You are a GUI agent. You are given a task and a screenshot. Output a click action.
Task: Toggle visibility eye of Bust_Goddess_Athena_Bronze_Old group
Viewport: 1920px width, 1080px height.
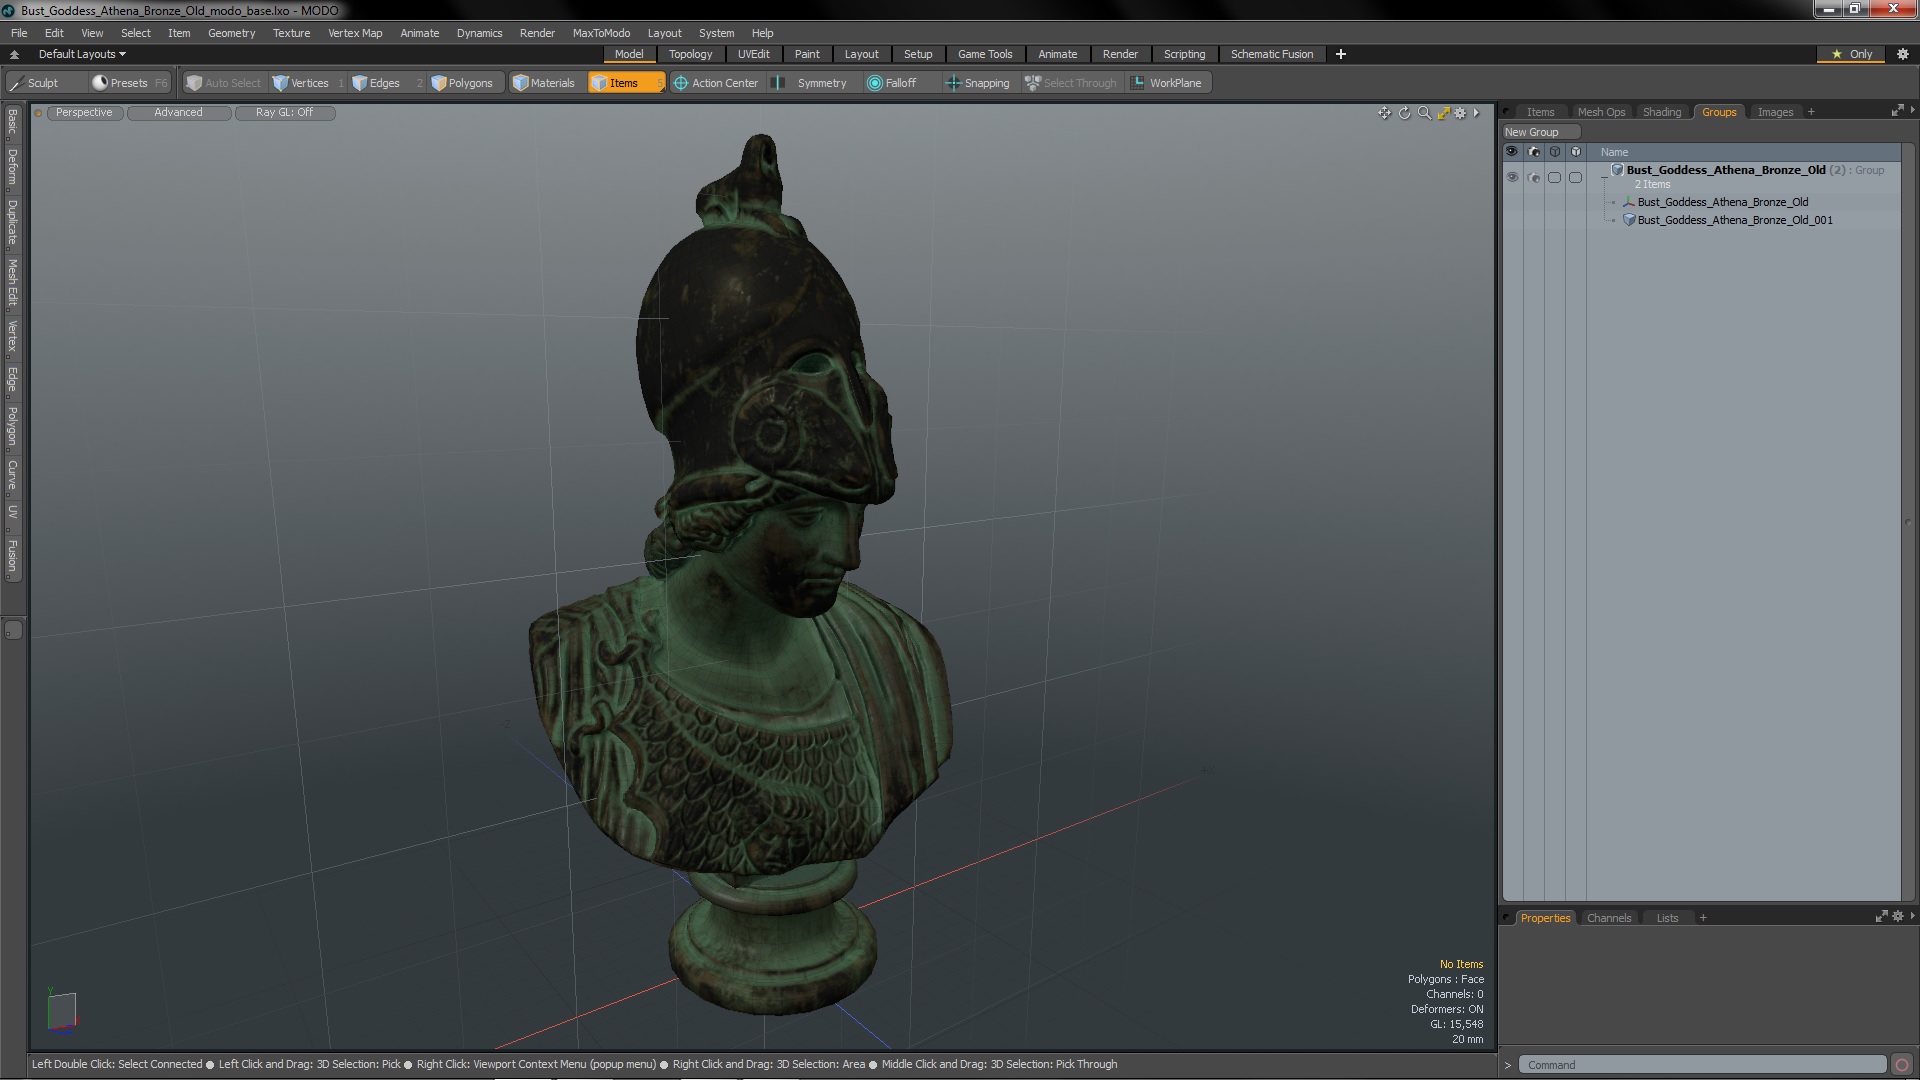[1512, 177]
